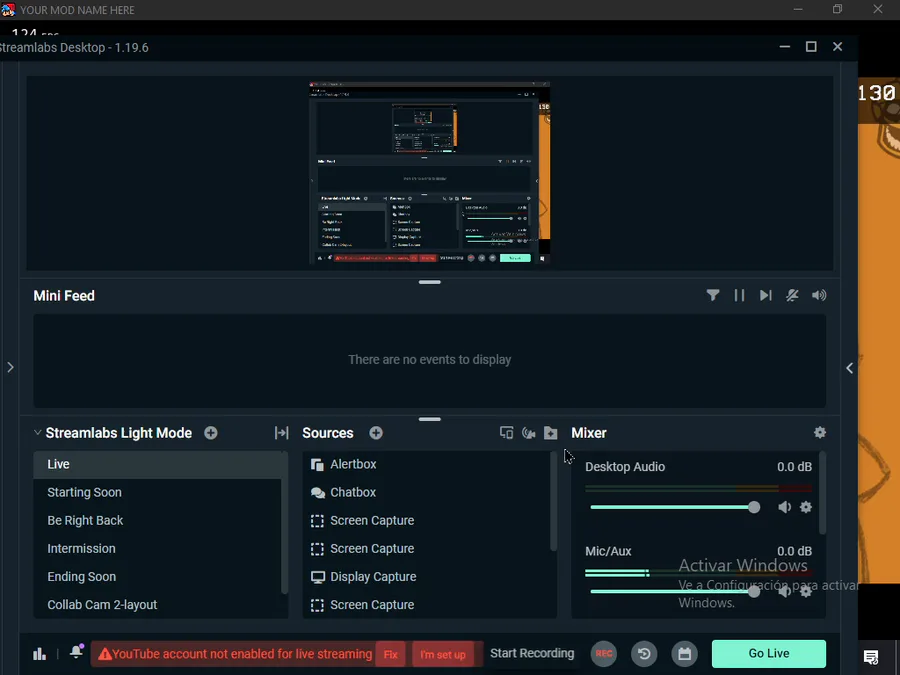Click the Scenes list scrollbar

(x=285, y=522)
